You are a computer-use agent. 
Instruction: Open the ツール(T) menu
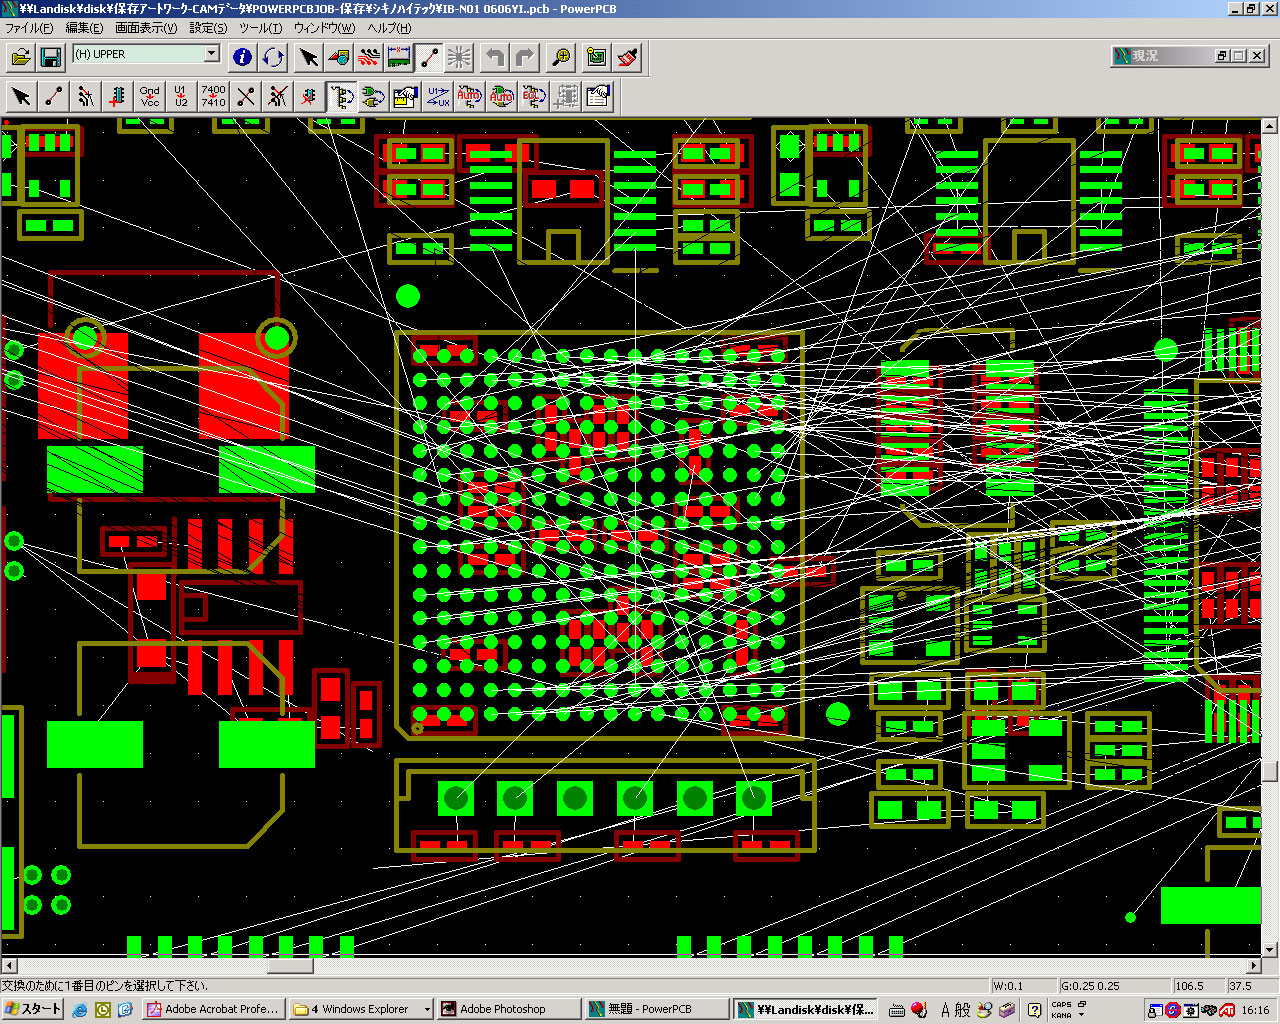pos(260,28)
